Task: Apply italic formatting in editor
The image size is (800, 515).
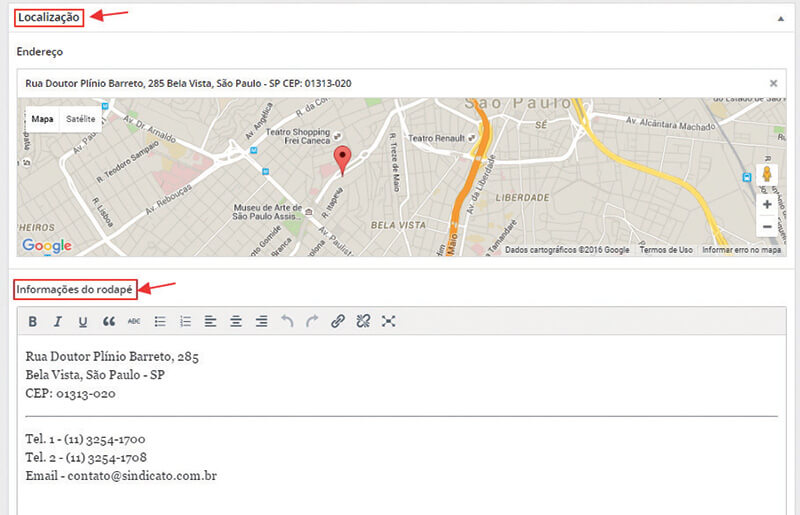Action: click(x=58, y=321)
